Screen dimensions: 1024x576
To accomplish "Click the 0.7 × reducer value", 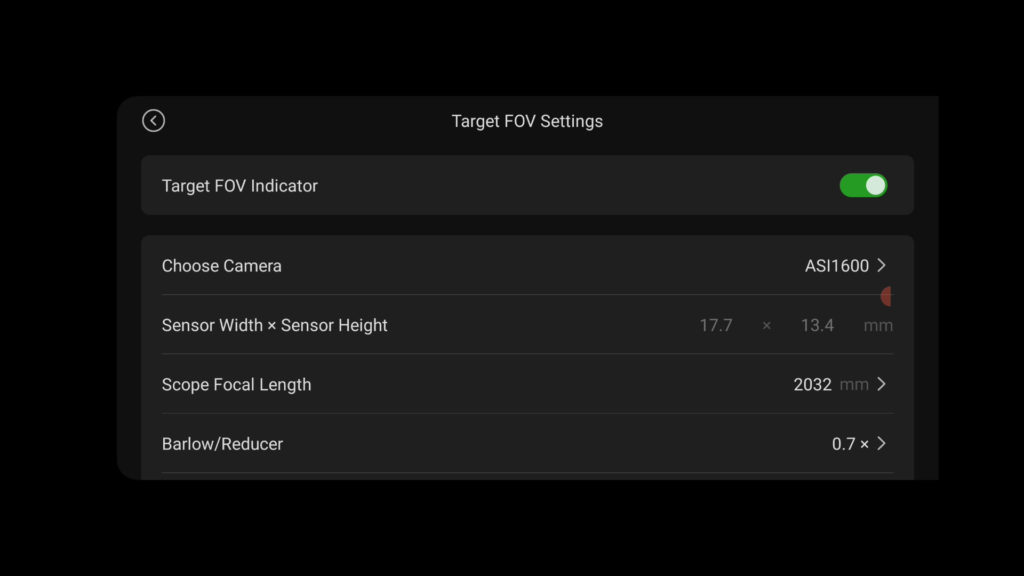I will 850,444.
